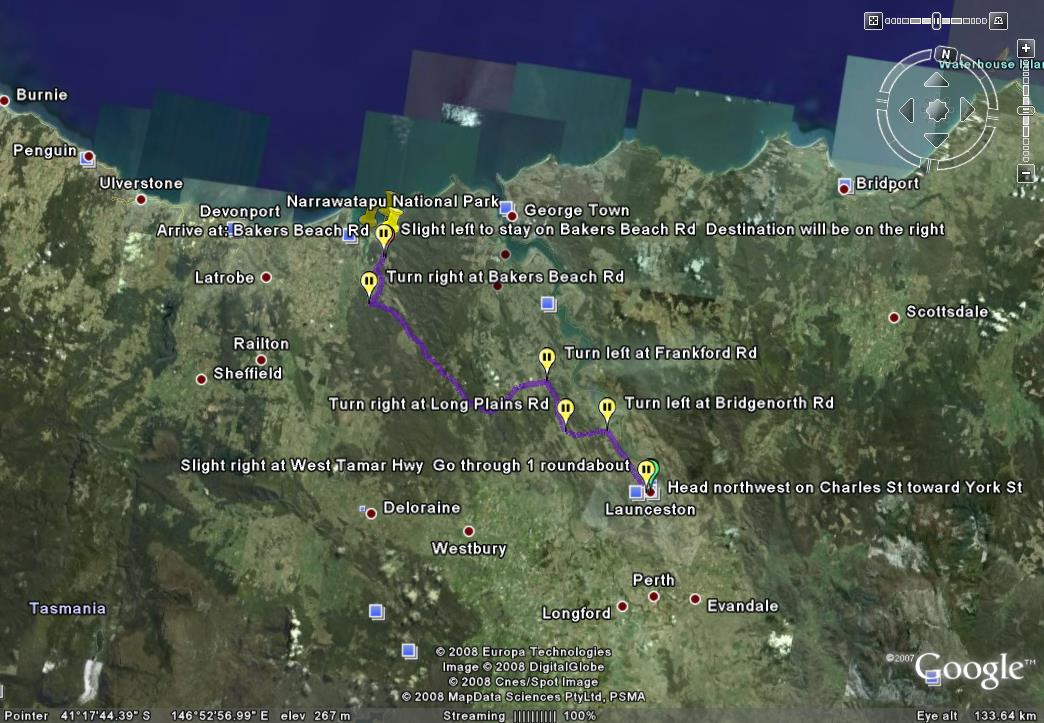Click the George Town place label
Screen dimensions: 1044x723
(576, 211)
